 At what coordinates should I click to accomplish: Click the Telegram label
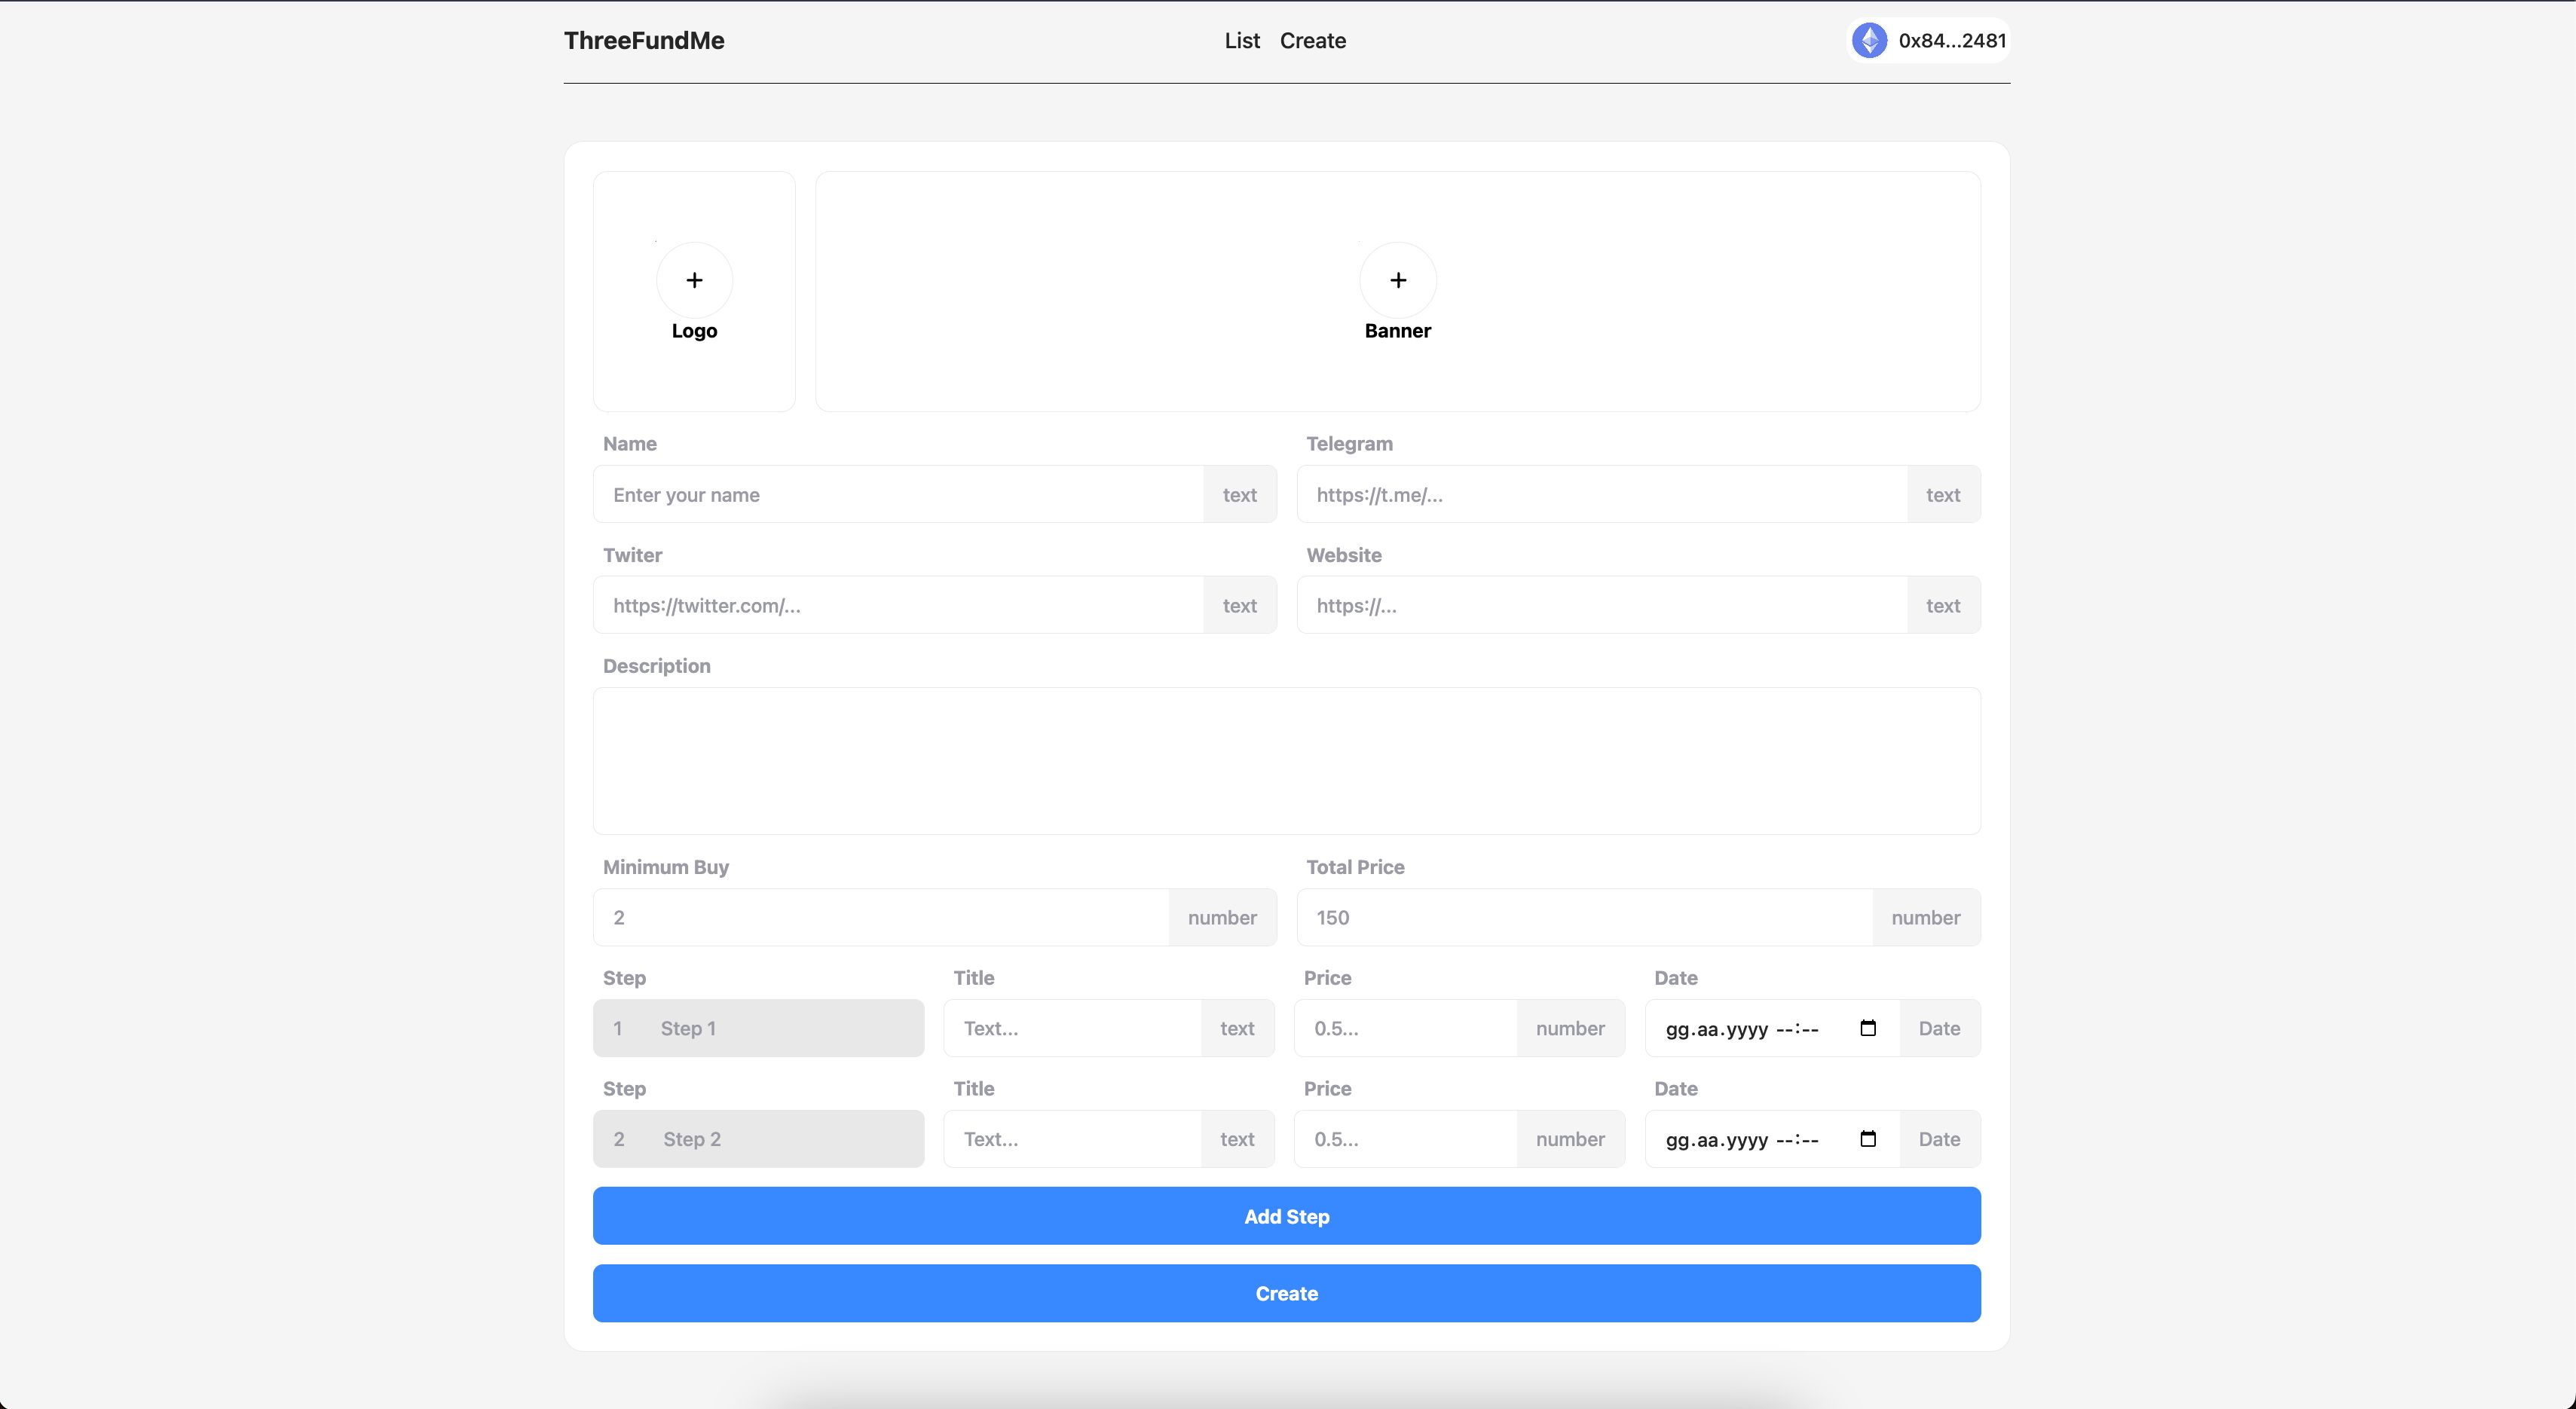pyautogui.click(x=1349, y=444)
